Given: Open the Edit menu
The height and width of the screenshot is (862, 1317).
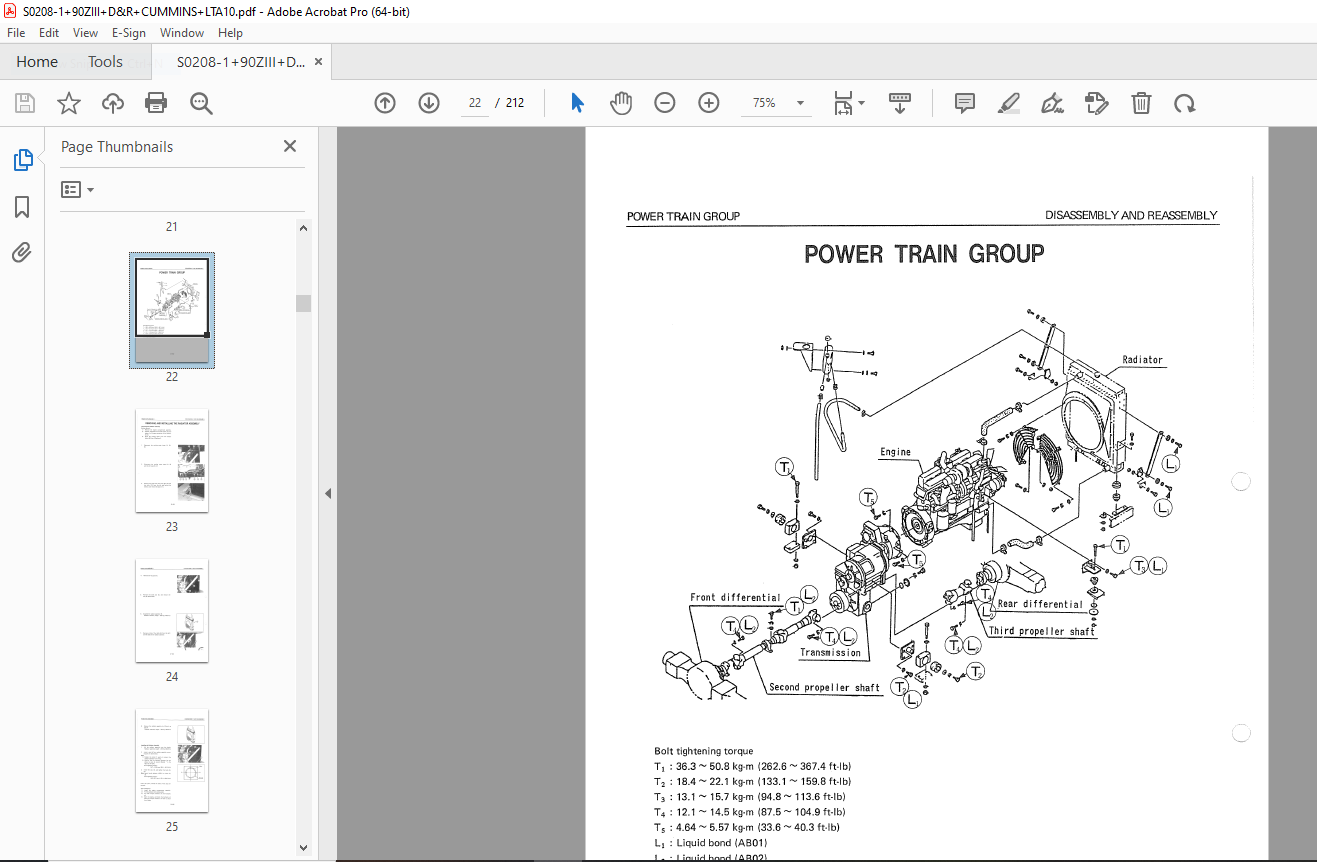Looking at the screenshot, I should coord(49,33).
